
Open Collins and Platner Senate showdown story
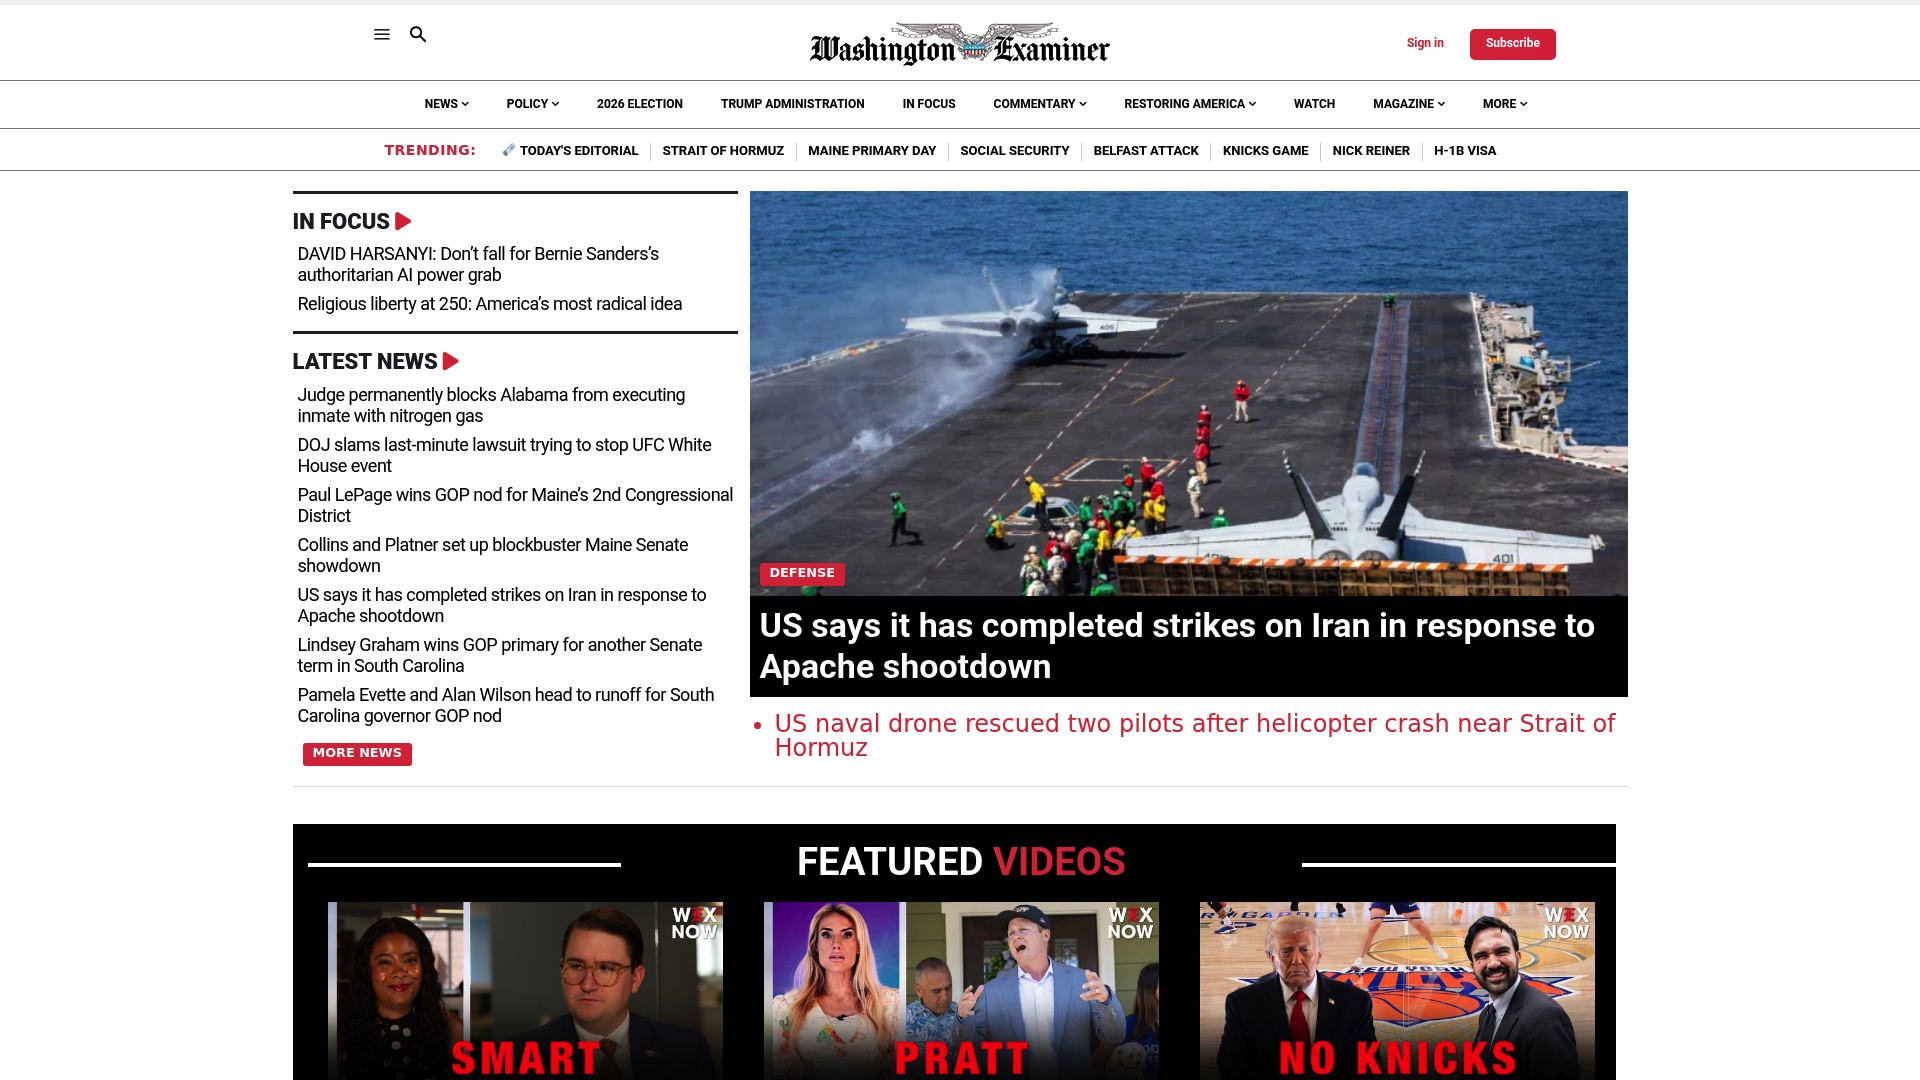click(x=493, y=555)
